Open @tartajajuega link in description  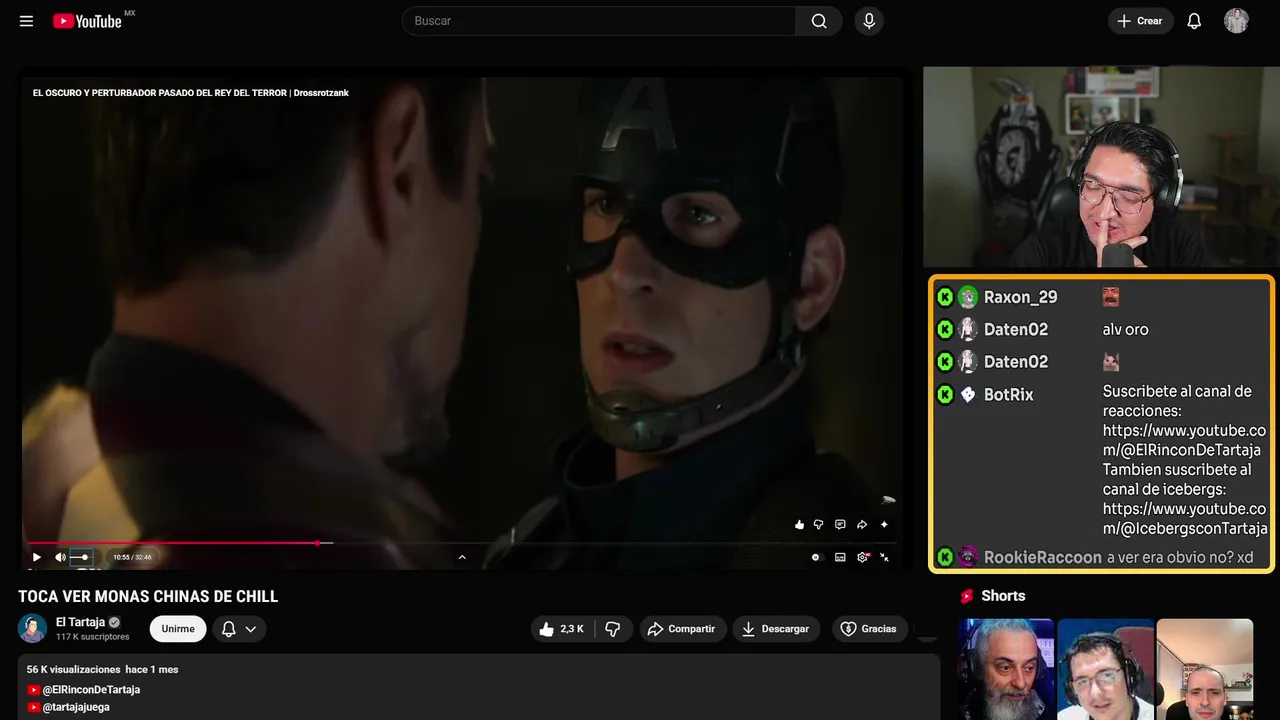[x=76, y=707]
